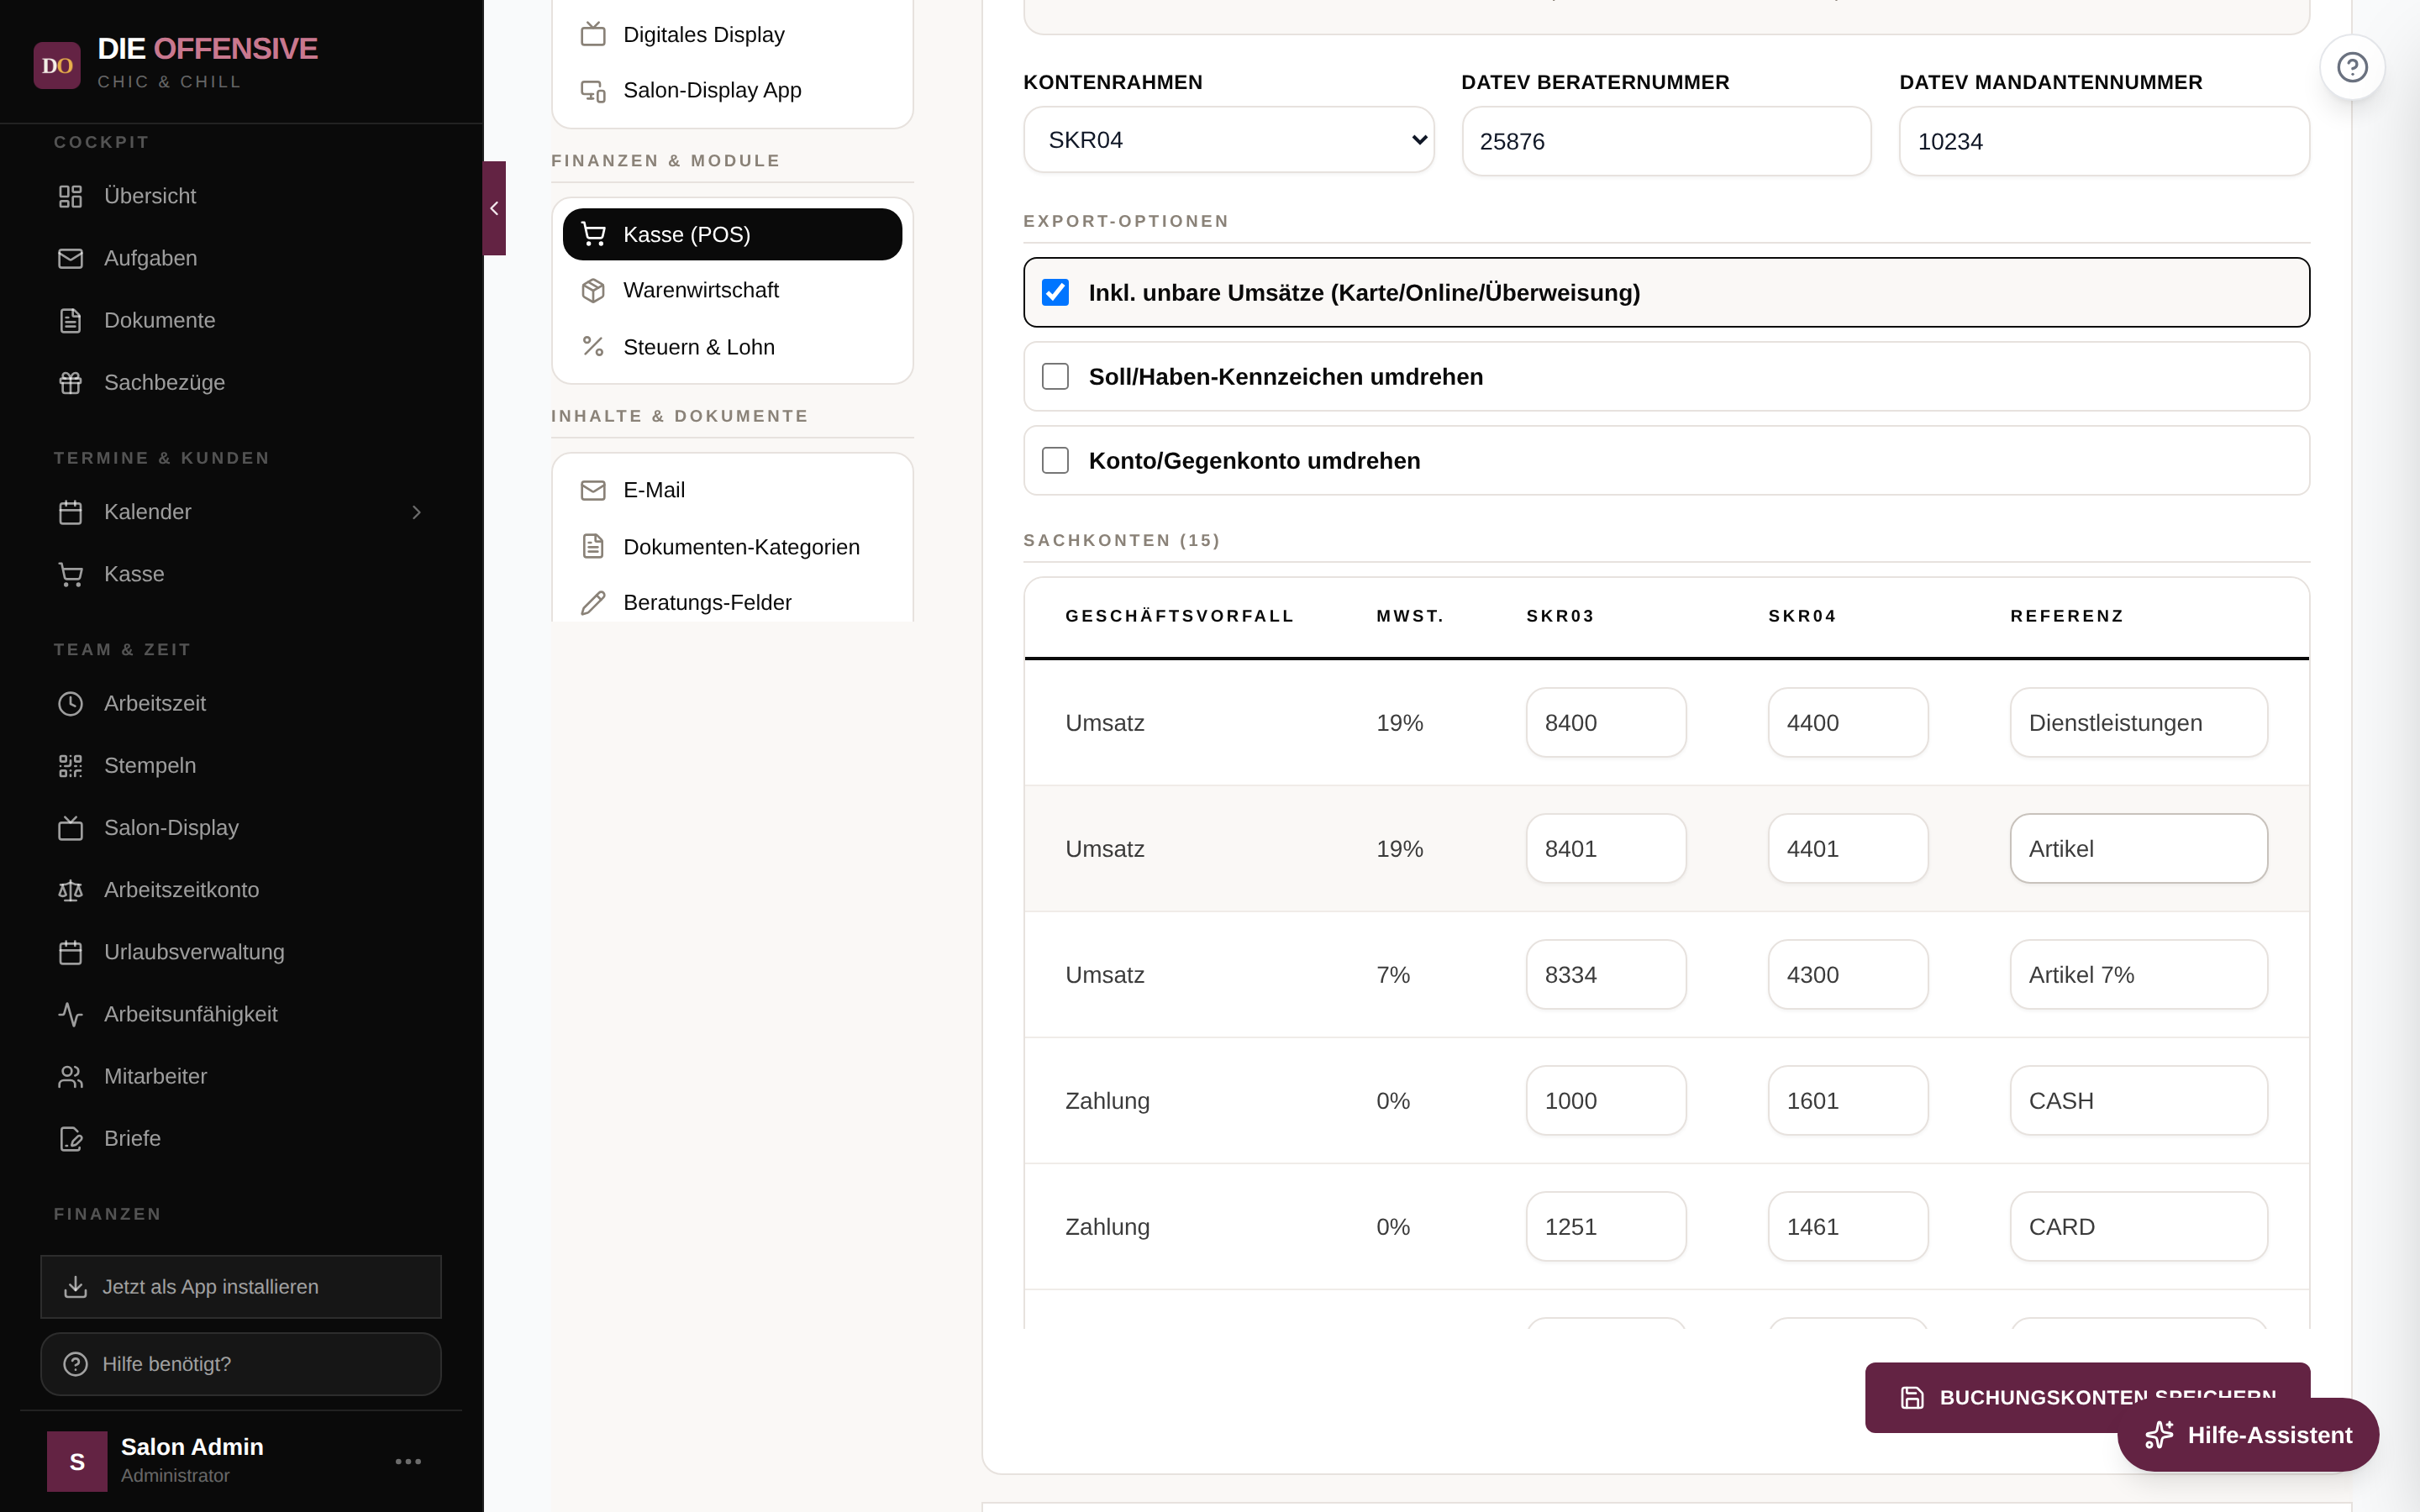Click the Kasse cart icon in sidebar

[70, 574]
